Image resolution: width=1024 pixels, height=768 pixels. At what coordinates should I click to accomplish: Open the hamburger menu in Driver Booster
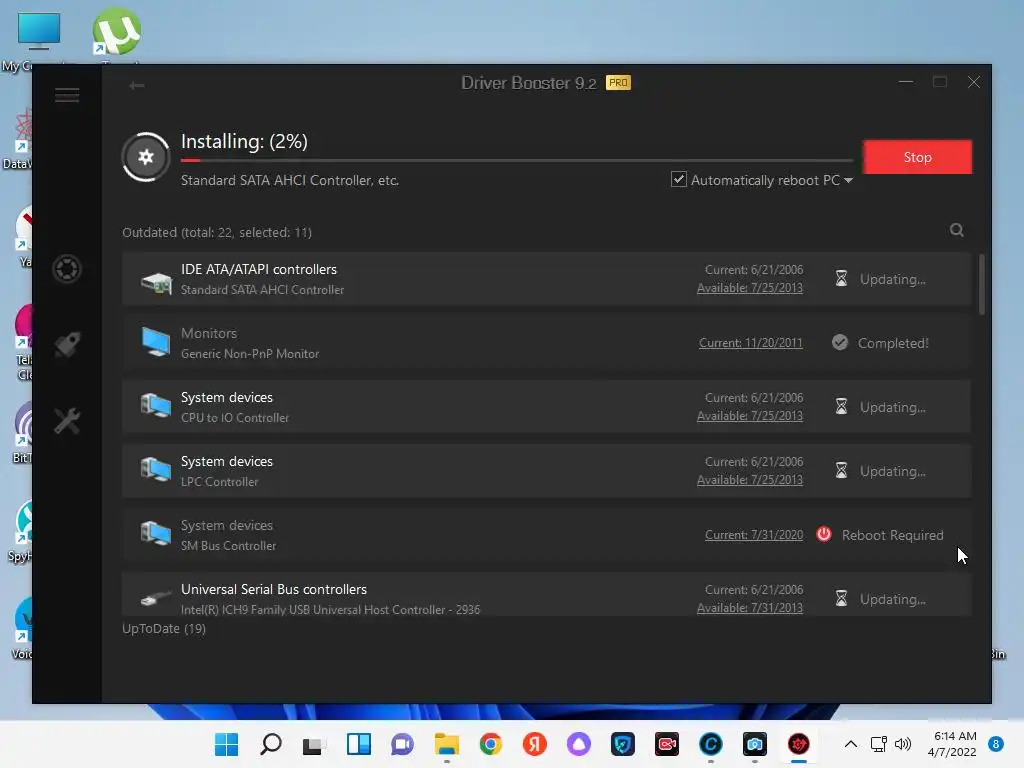pyautogui.click(x=67, y=95)
